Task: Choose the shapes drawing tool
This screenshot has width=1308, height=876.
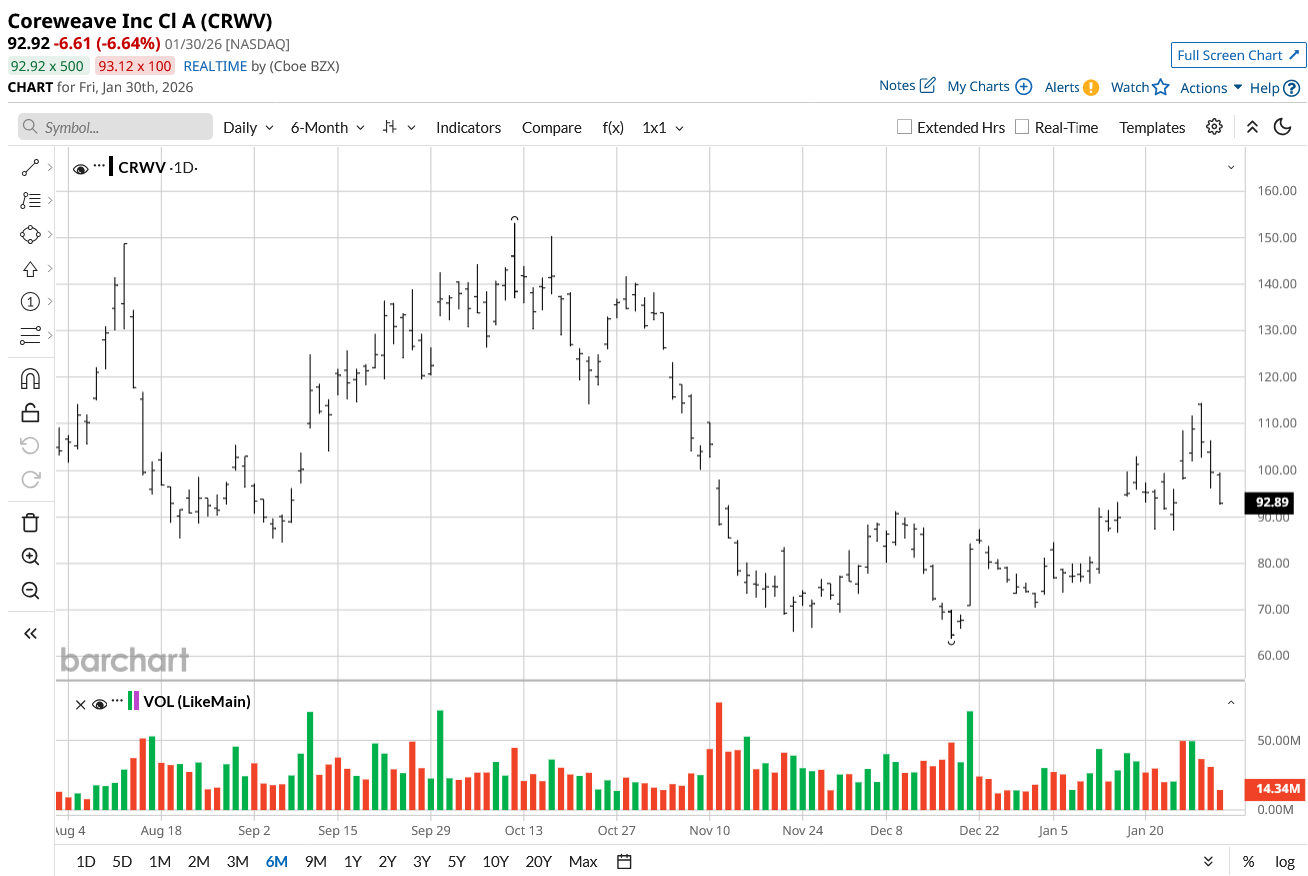Action: (30, 235)
